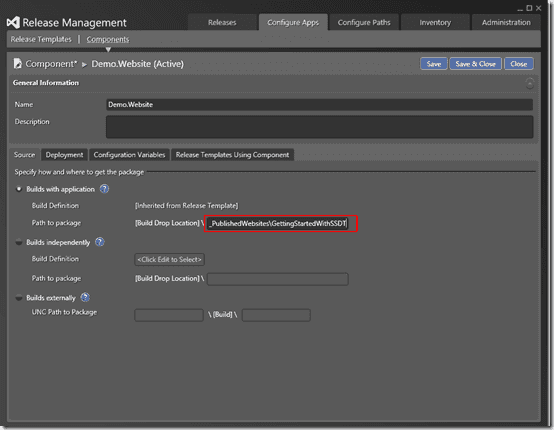Click the Save button
Screen dimensions: 554x430
point(434,64)
